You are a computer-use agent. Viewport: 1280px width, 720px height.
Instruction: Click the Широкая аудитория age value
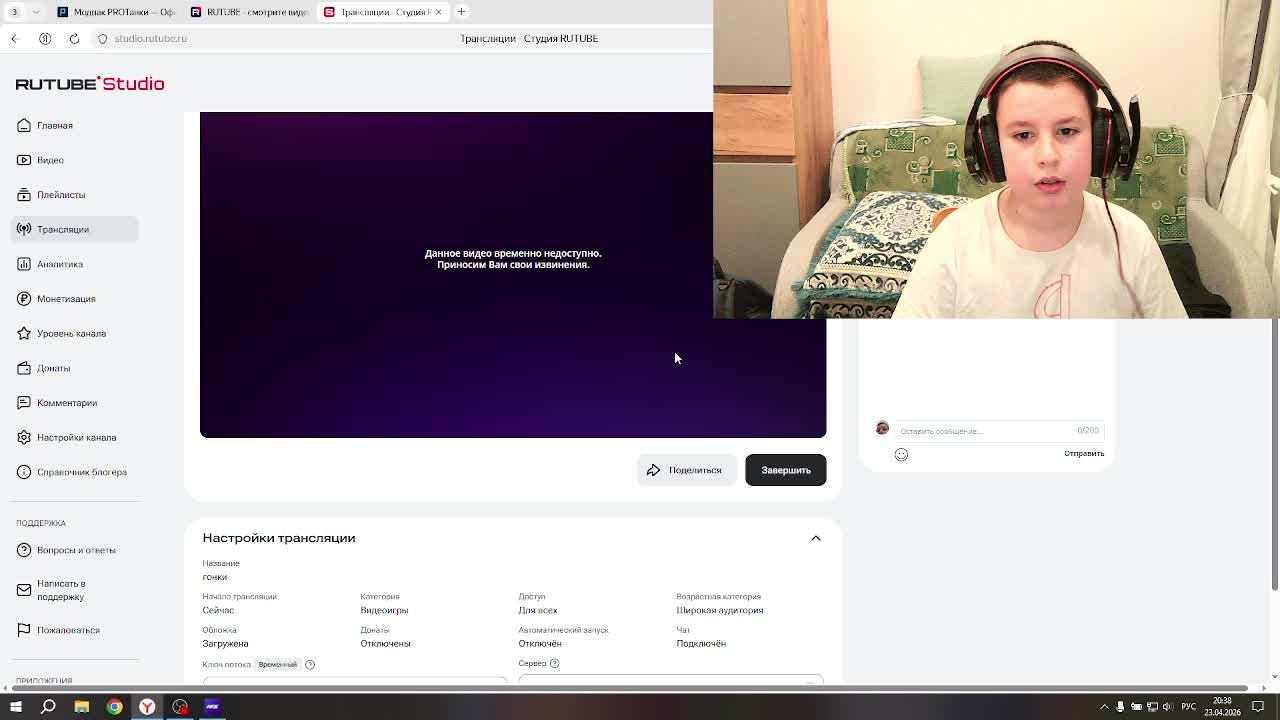(720, 610)
